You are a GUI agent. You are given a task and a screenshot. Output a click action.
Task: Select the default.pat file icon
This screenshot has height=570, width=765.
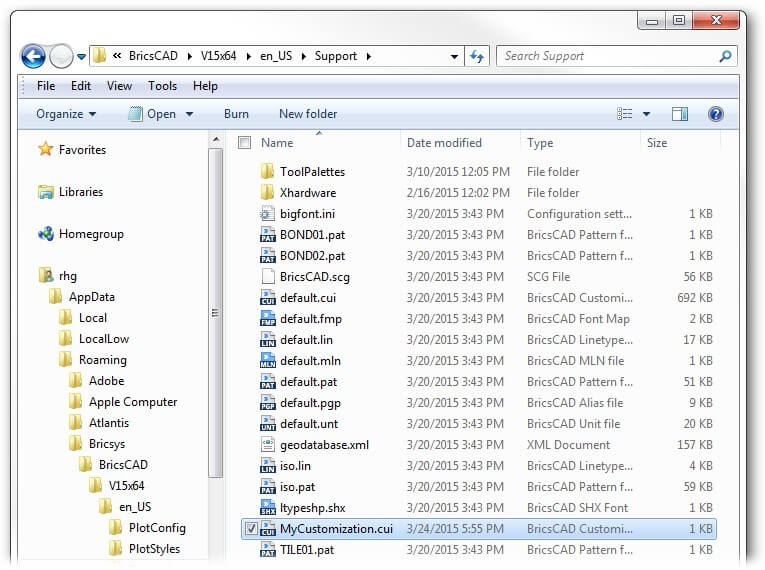tap(267, 381)
